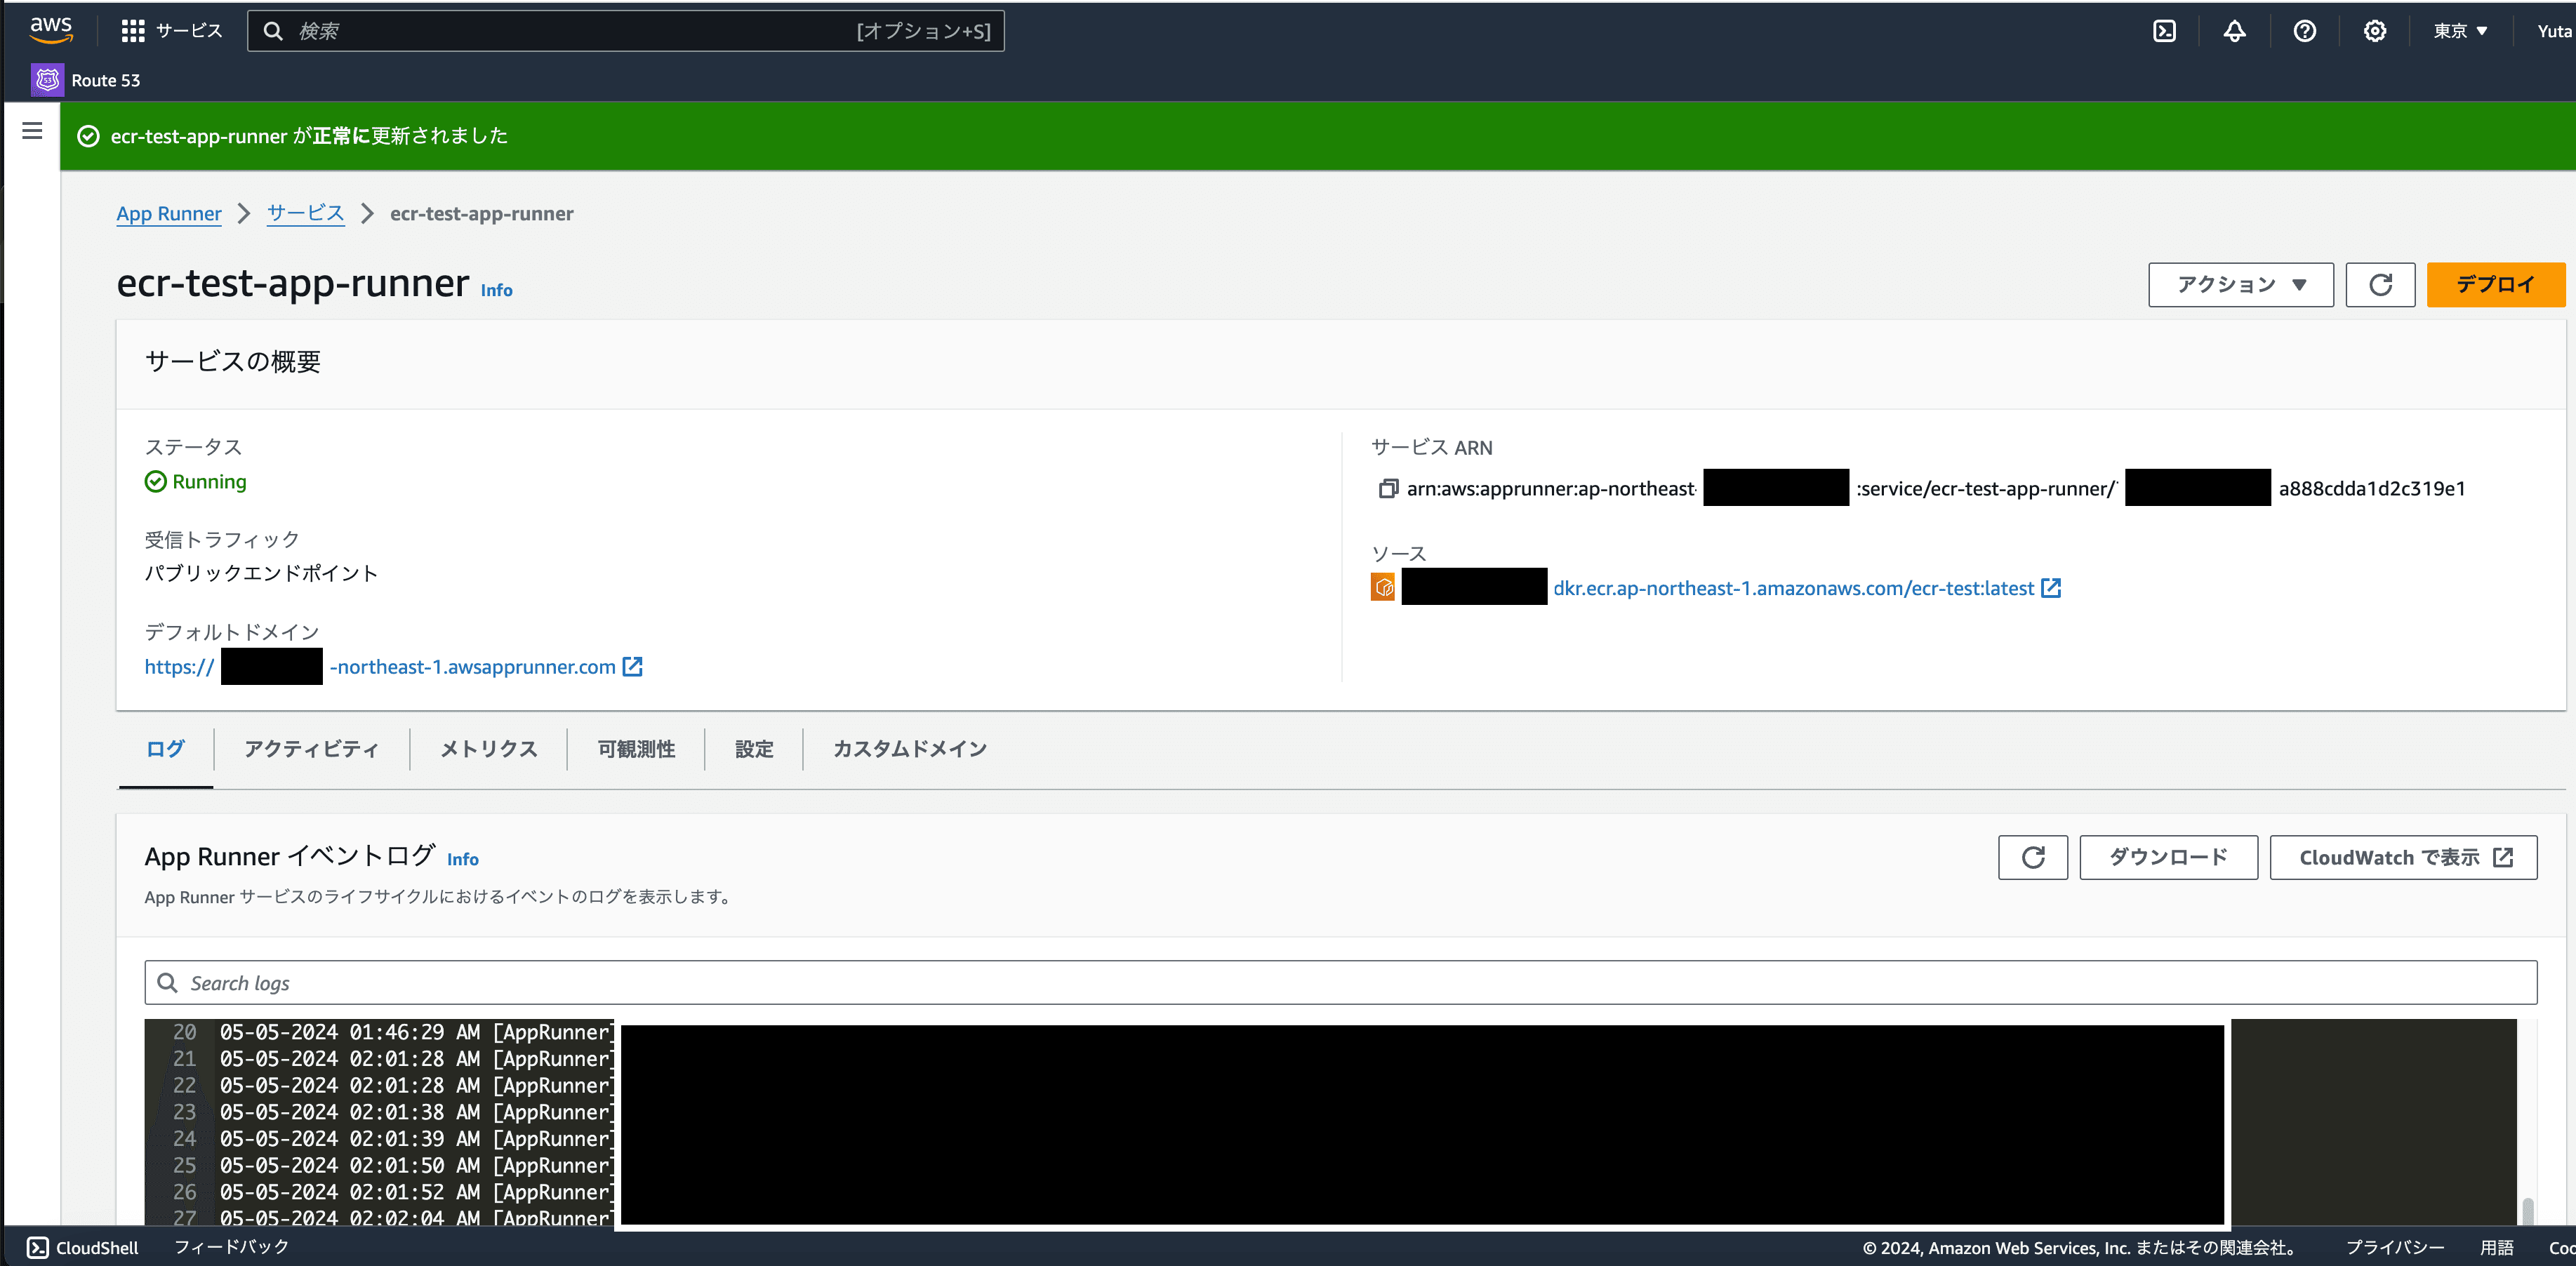This screenshot has width=2576, height=1266.
Task: Open CloudShell from the footer
Action: [x=83, y=1248]
